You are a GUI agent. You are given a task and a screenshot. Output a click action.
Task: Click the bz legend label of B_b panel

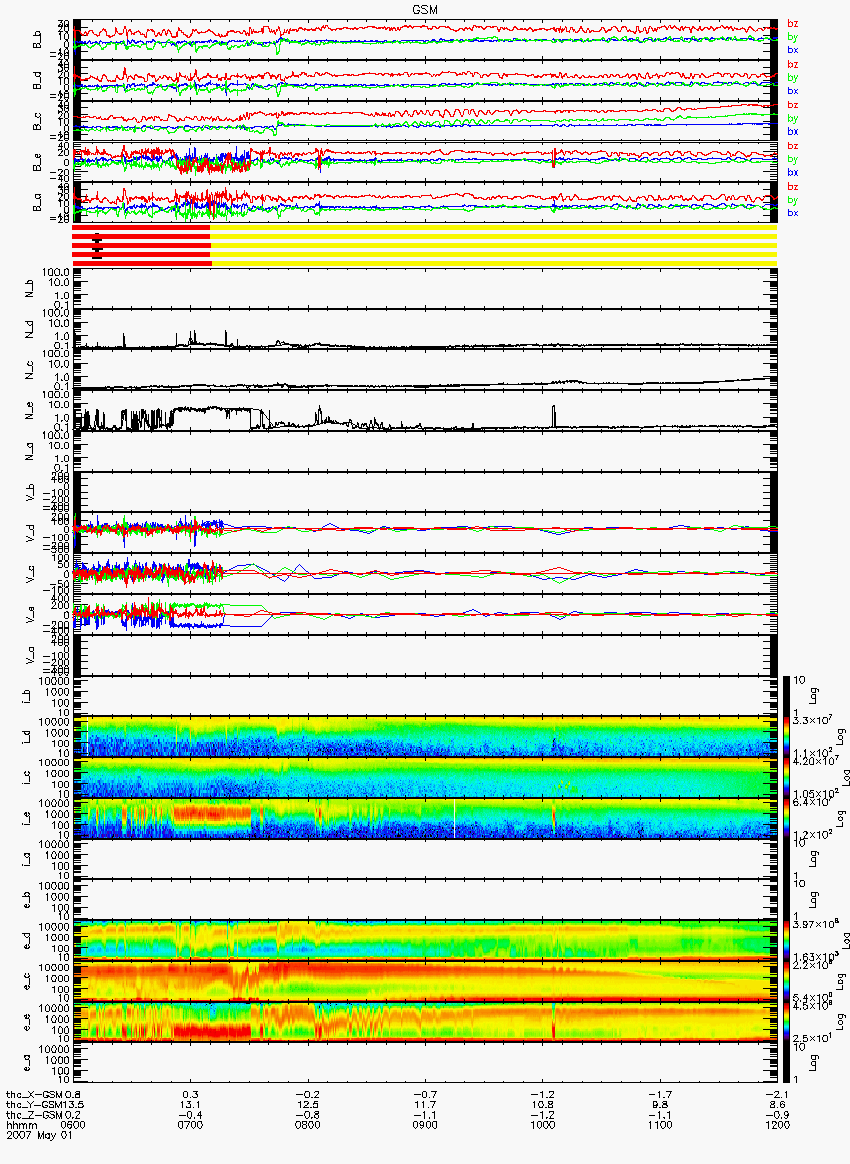click(x=793, y=24)
